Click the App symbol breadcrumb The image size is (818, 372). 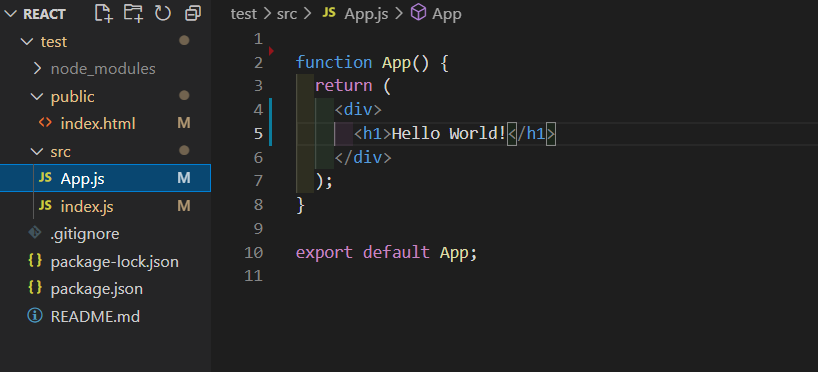click(447, 14)
